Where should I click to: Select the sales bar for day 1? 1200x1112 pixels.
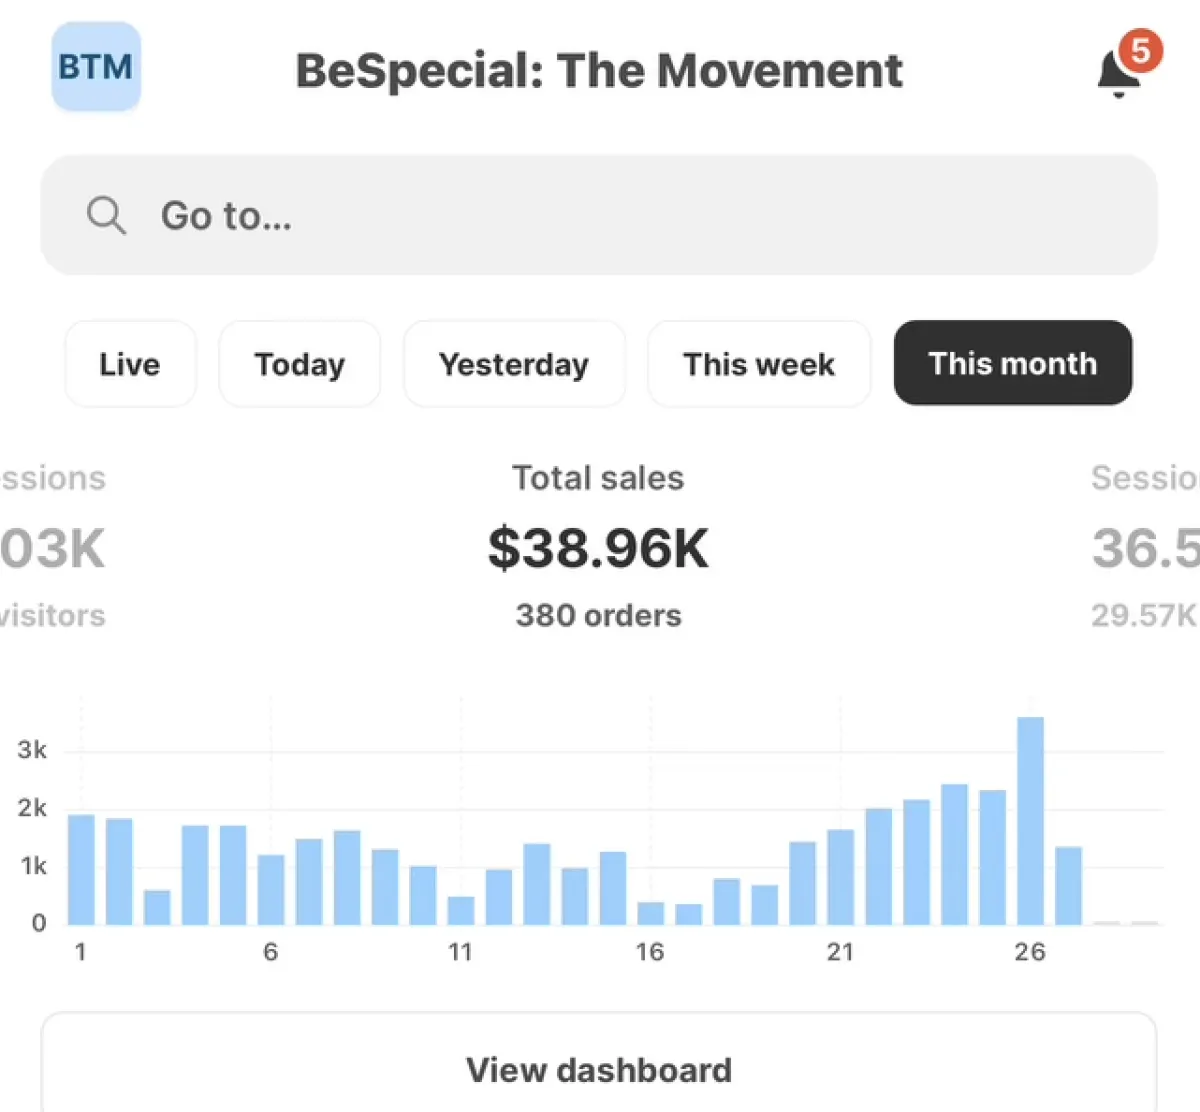pos(81,869)
